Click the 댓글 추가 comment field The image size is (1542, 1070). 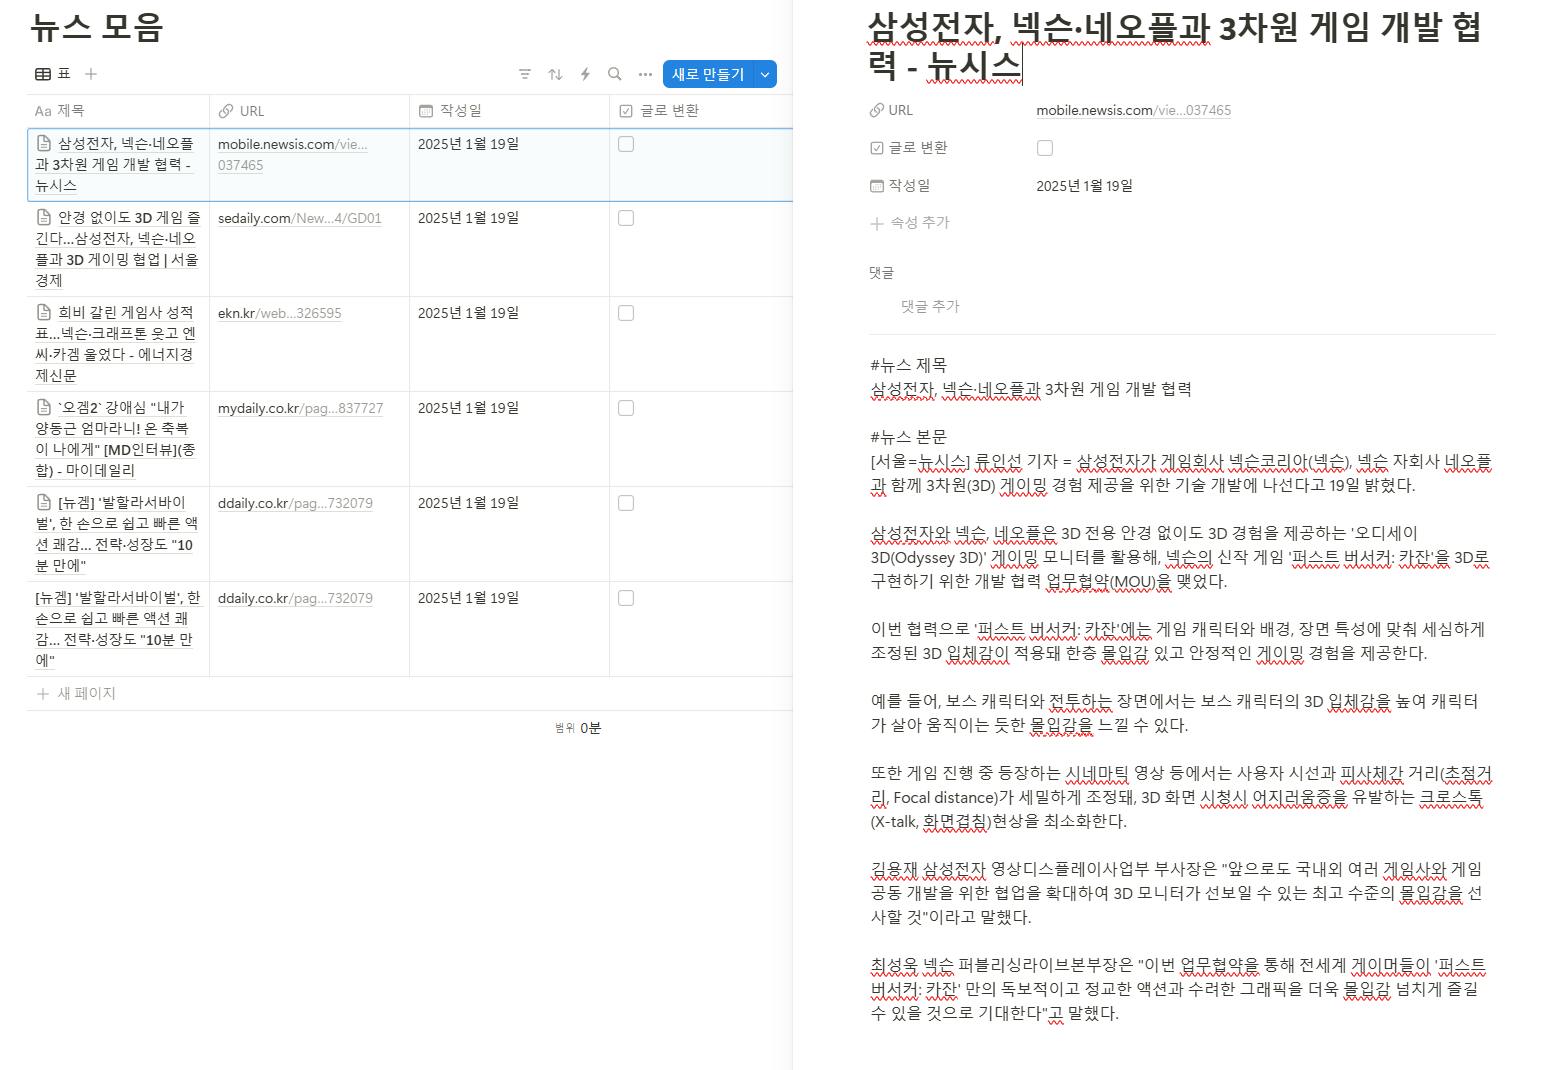pyautogui.click(x=930, y=306)
